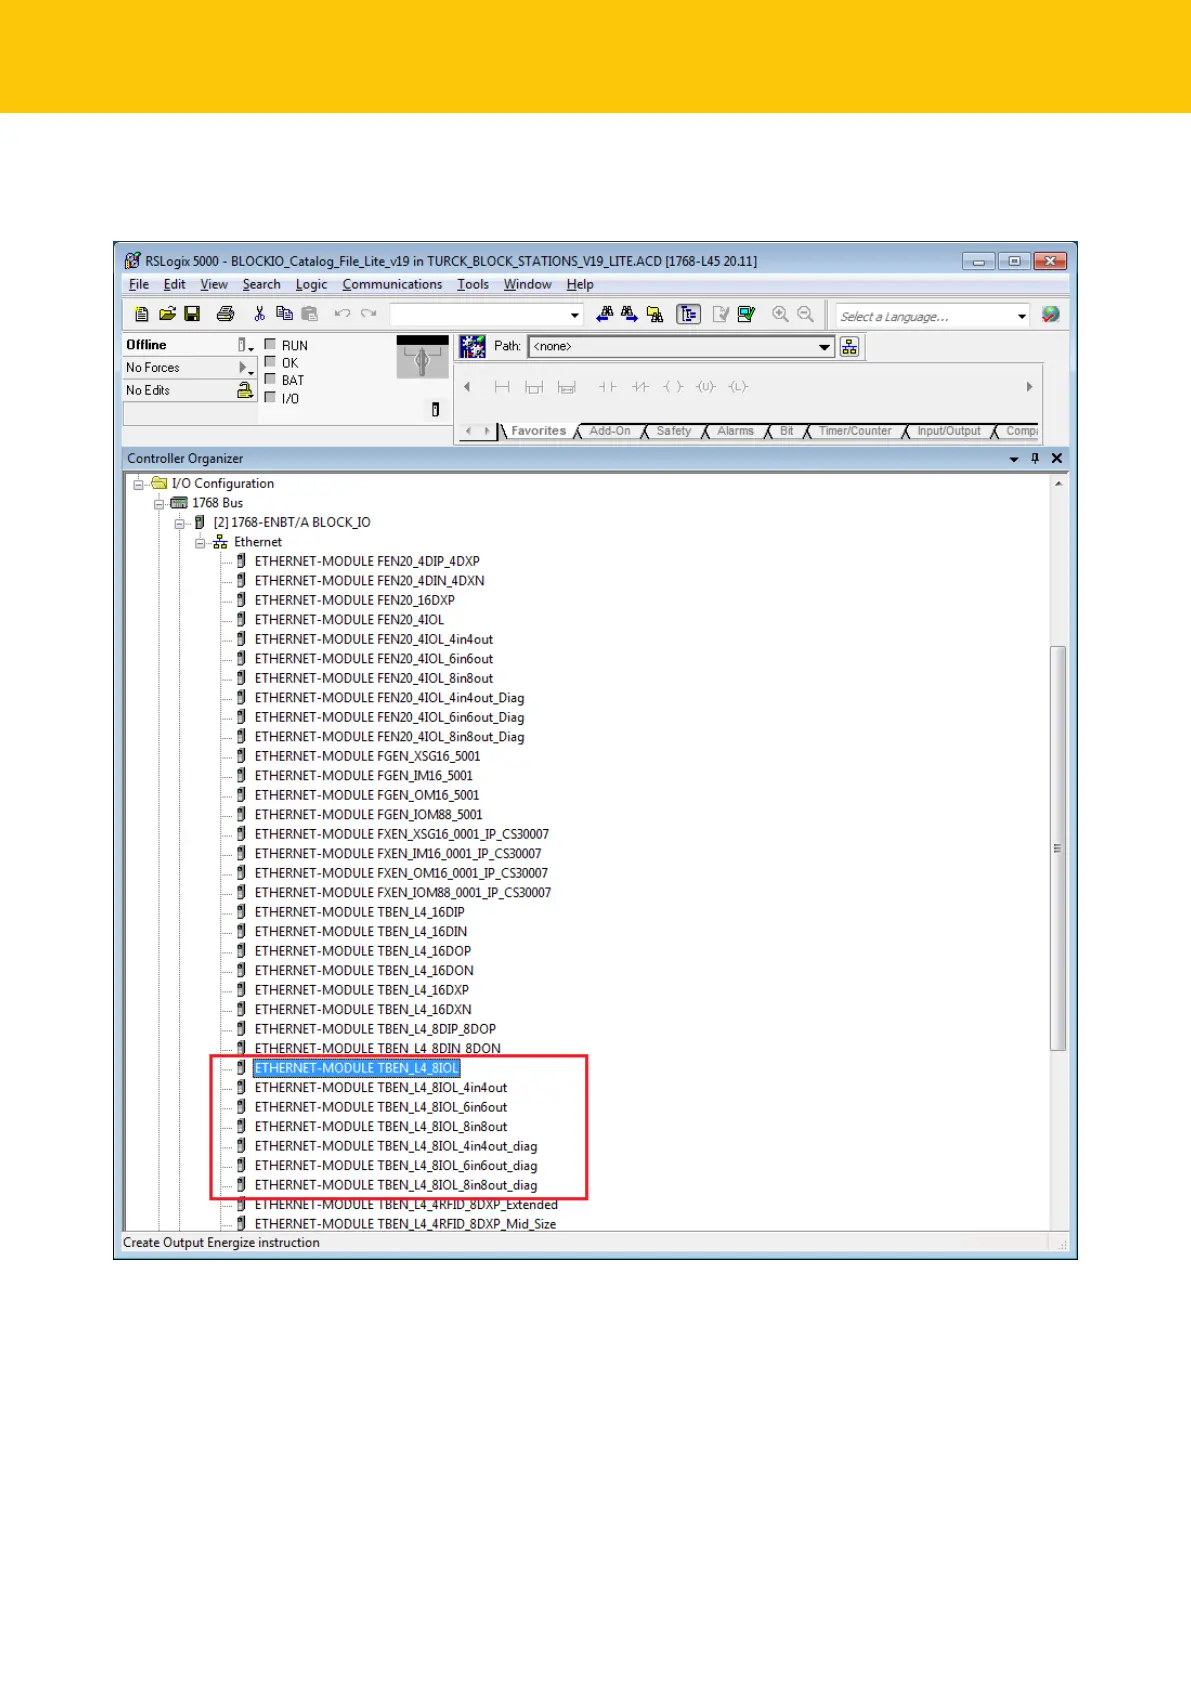The image size is (1191, 1684).
Task: Switch to the Add-On instruction tab
Action: tap(610, 431)
